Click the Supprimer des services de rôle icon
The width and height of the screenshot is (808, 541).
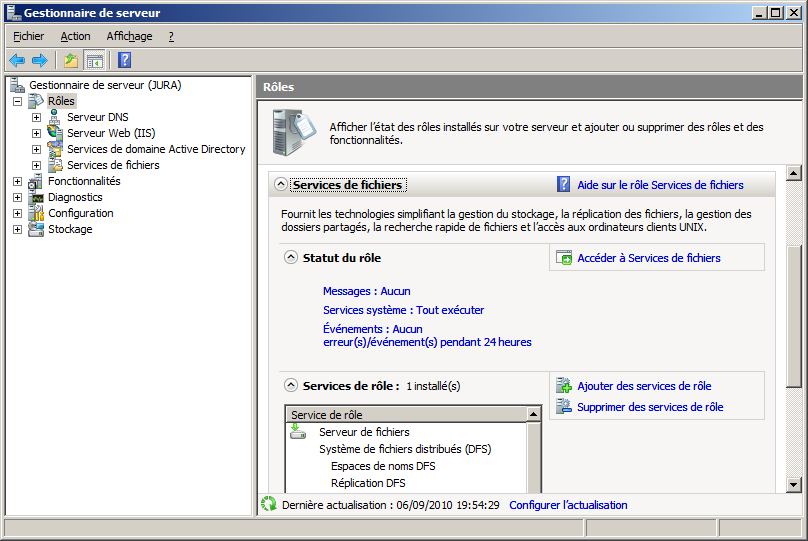(x=564, y=407)
